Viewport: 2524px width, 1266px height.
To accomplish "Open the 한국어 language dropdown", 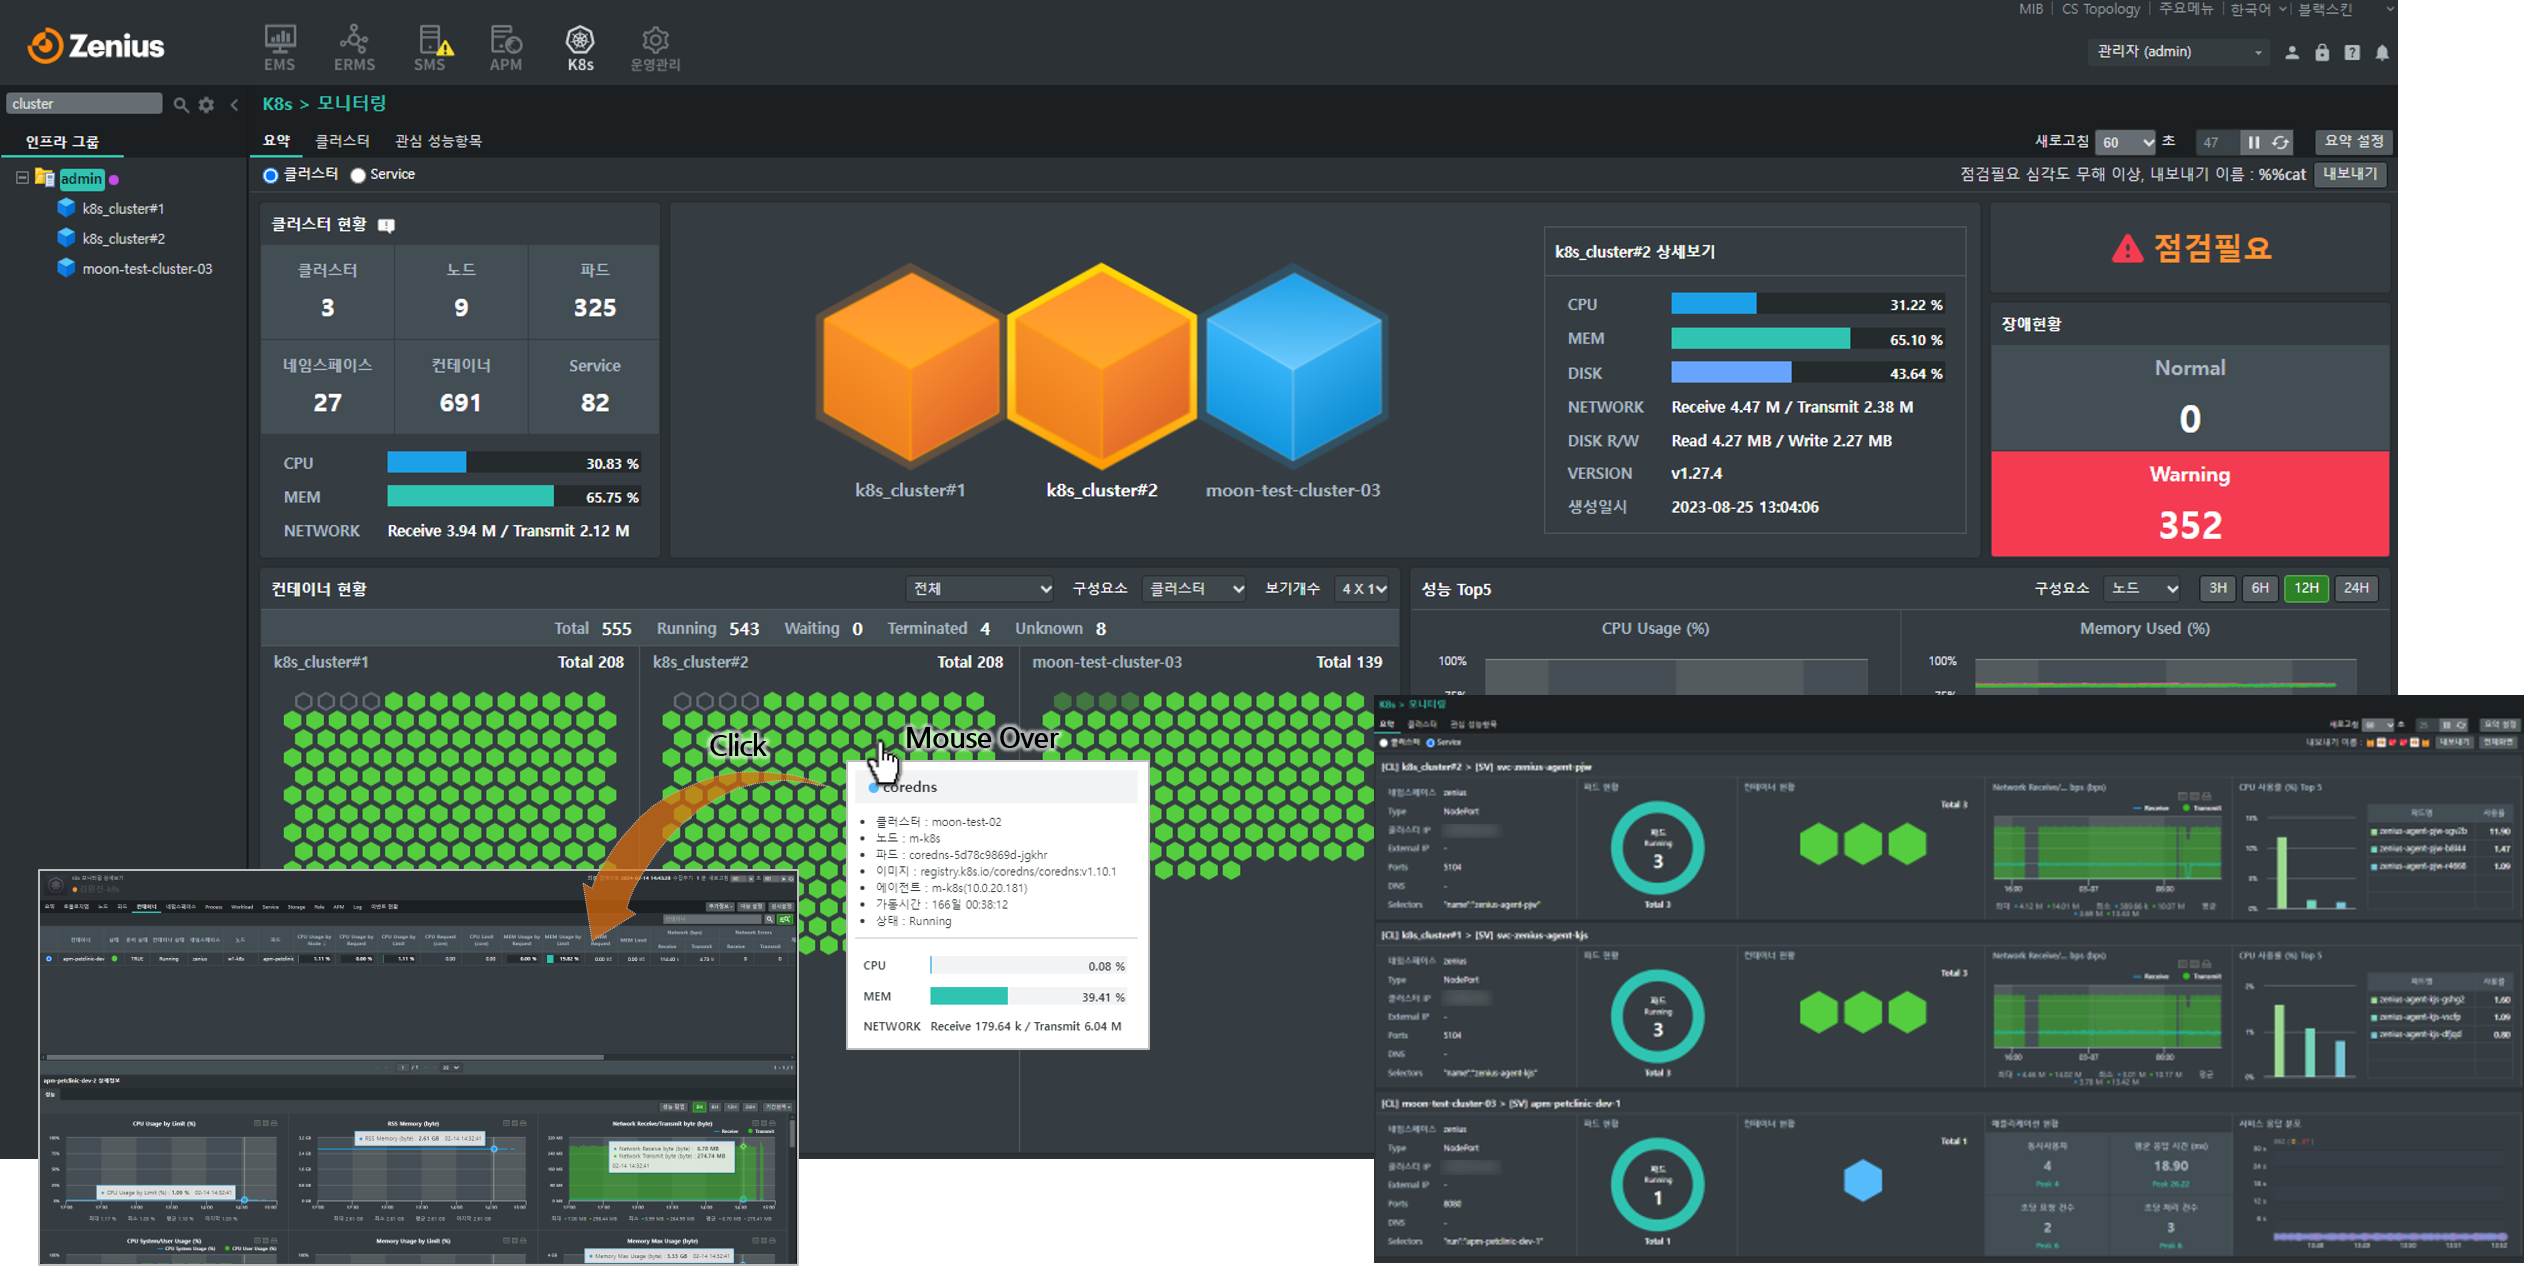I will [x=2258, y=9].
